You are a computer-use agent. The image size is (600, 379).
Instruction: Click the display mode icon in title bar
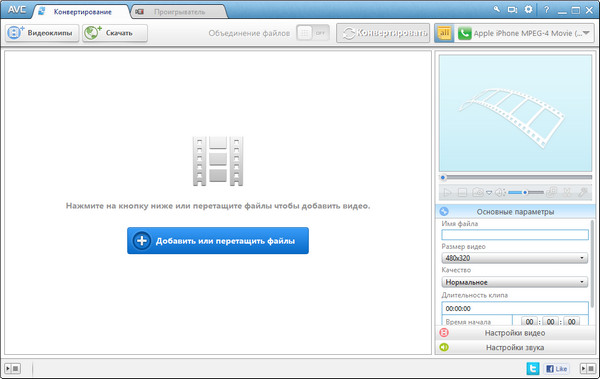pos(512,10)
